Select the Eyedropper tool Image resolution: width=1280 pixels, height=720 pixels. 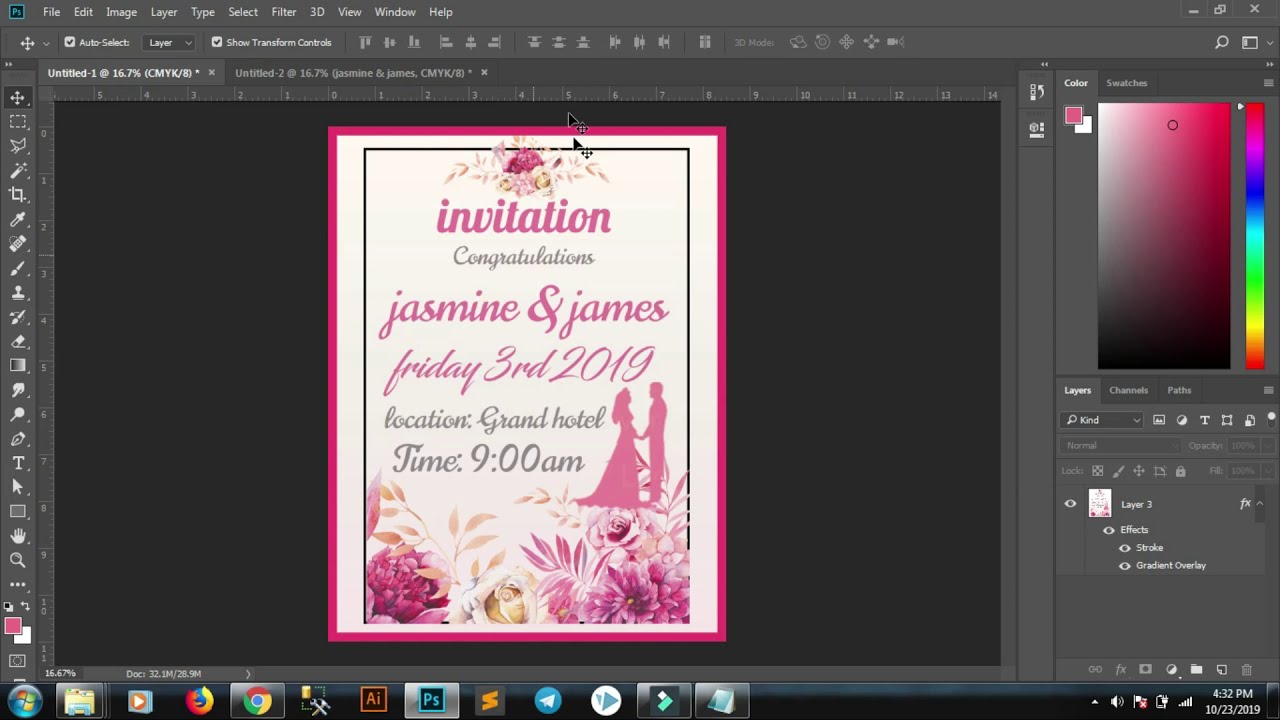(18, 220)
